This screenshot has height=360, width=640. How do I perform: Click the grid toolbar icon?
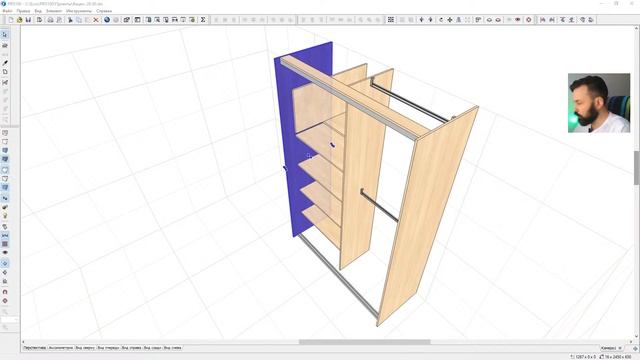(391, 20)
